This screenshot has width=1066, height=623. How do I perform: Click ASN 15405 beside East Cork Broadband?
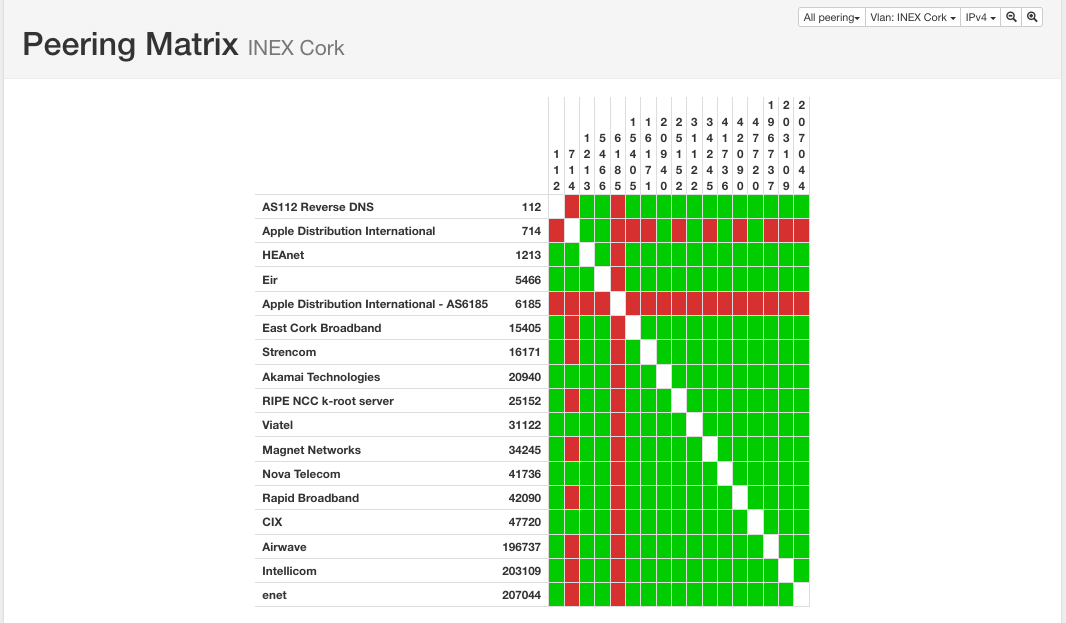pos(525,328)
